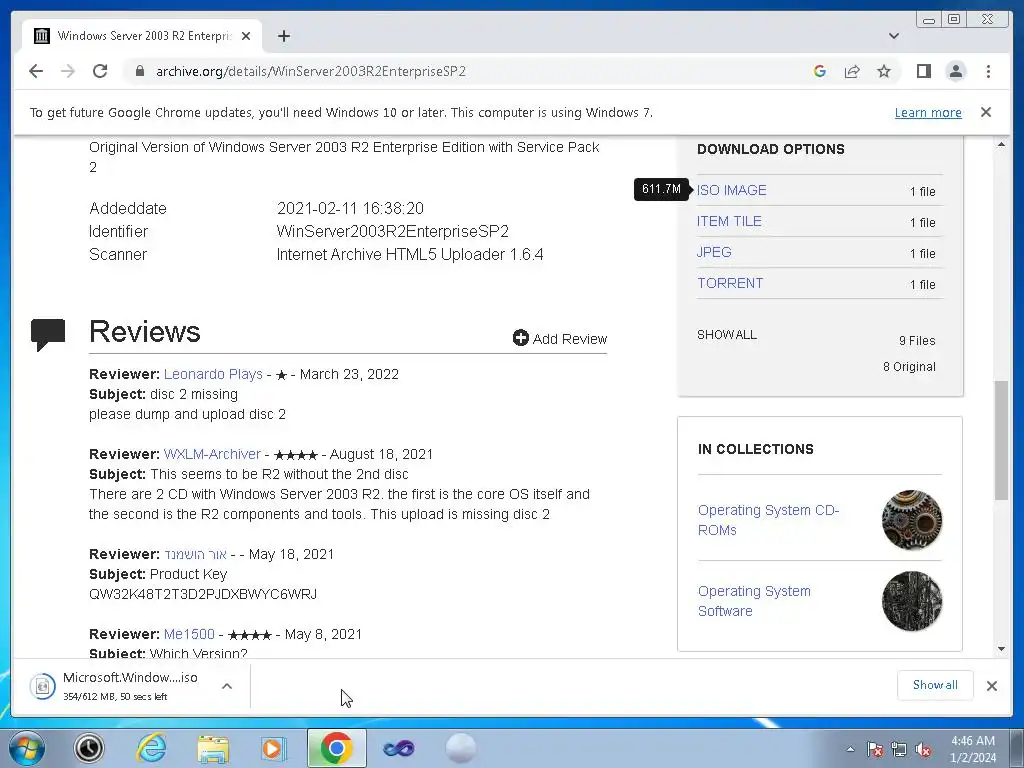The image size is (1024, 768).
Task: Expand the tab search dropdown arrow
Action: pos(893,36)
